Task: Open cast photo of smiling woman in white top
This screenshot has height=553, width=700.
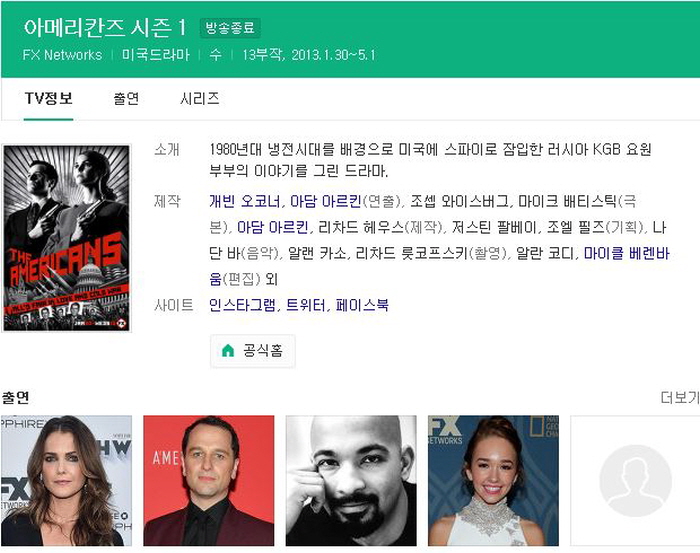Action: (x=493, y=481)
